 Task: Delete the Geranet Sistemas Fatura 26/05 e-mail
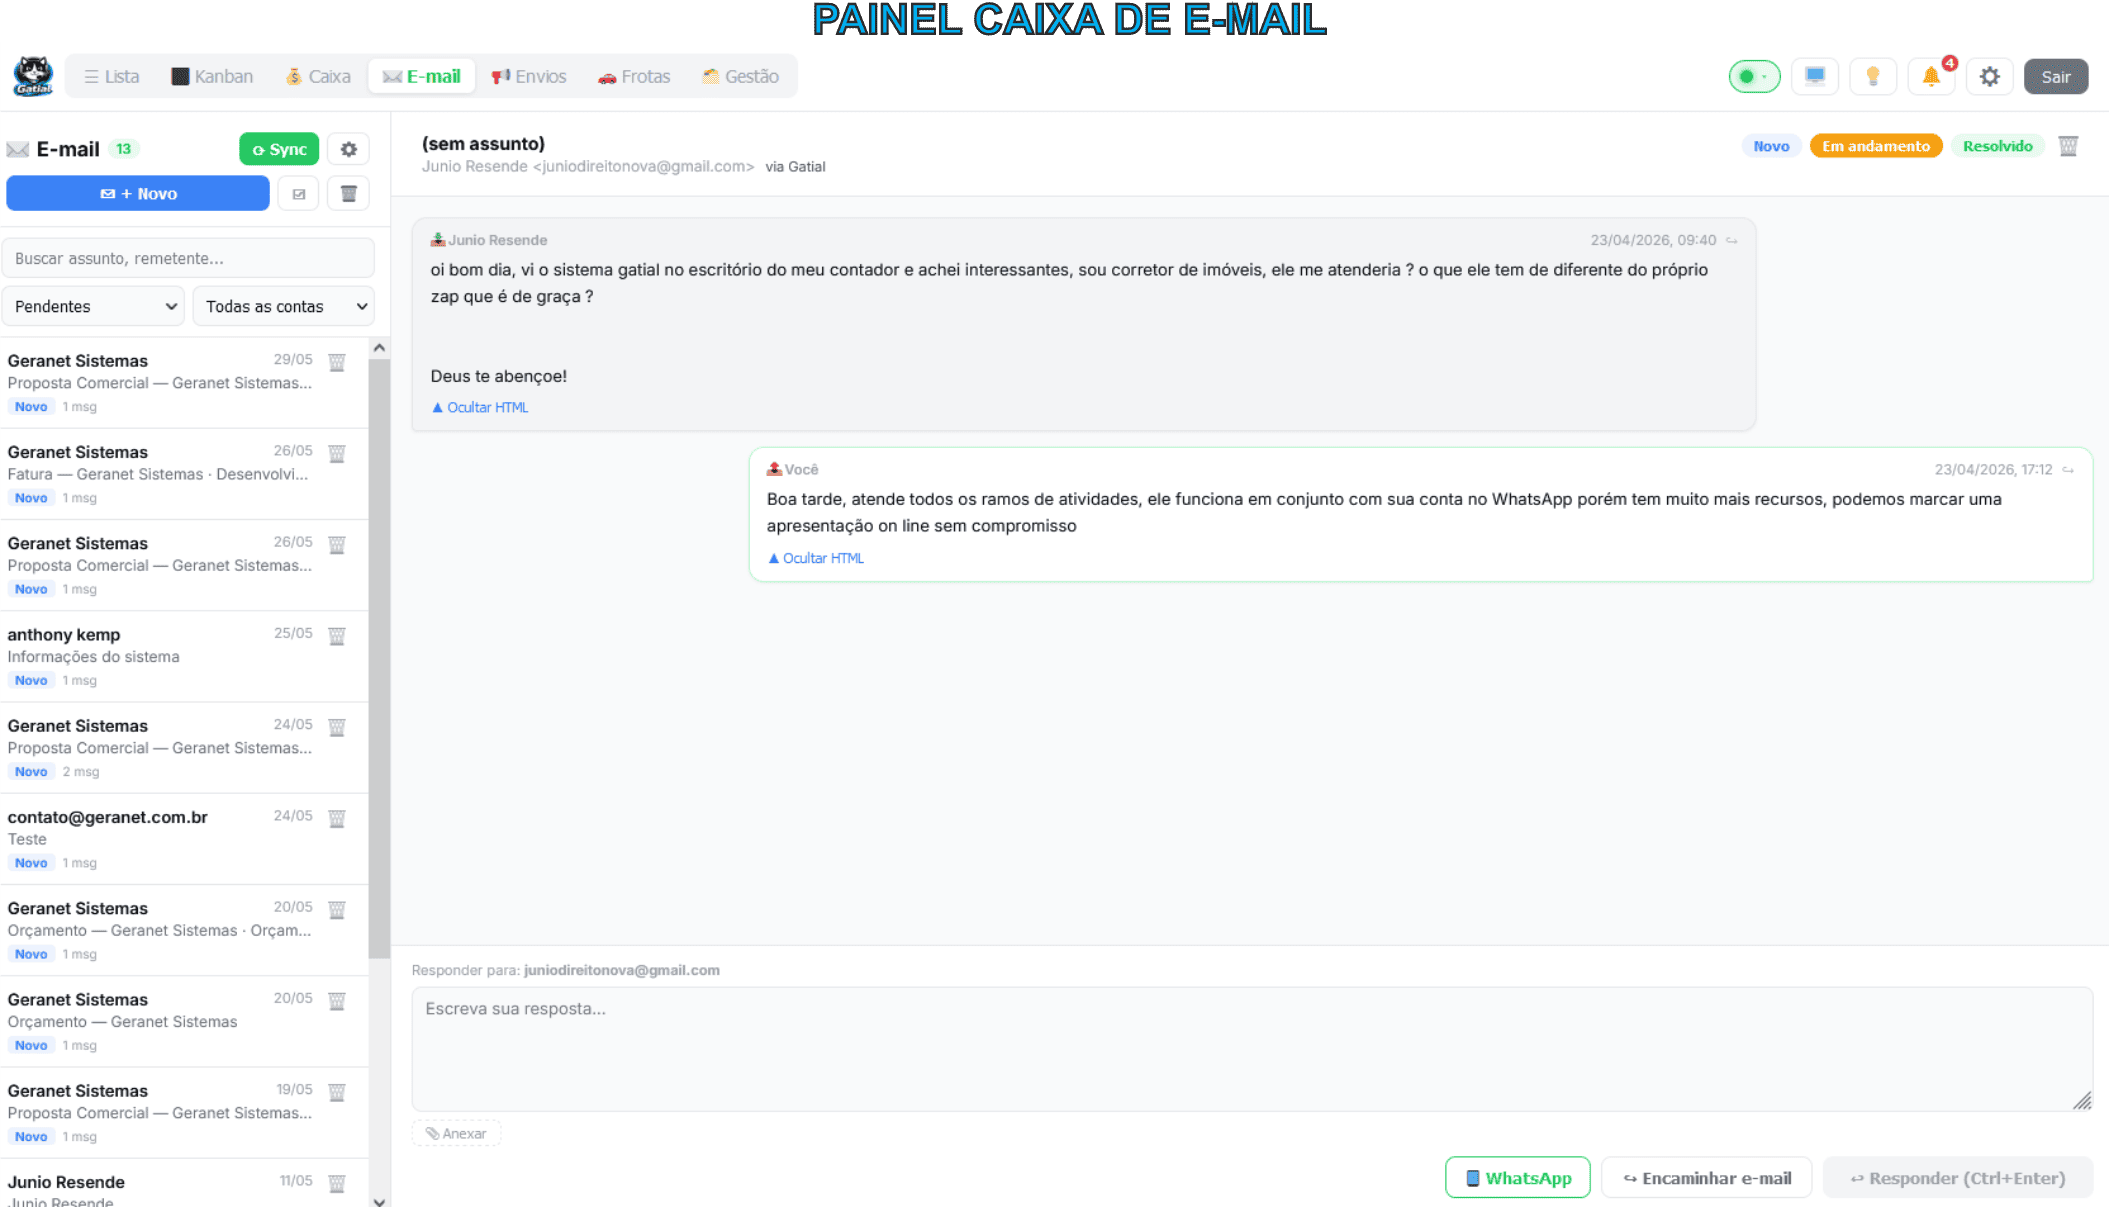pos(337,453)
